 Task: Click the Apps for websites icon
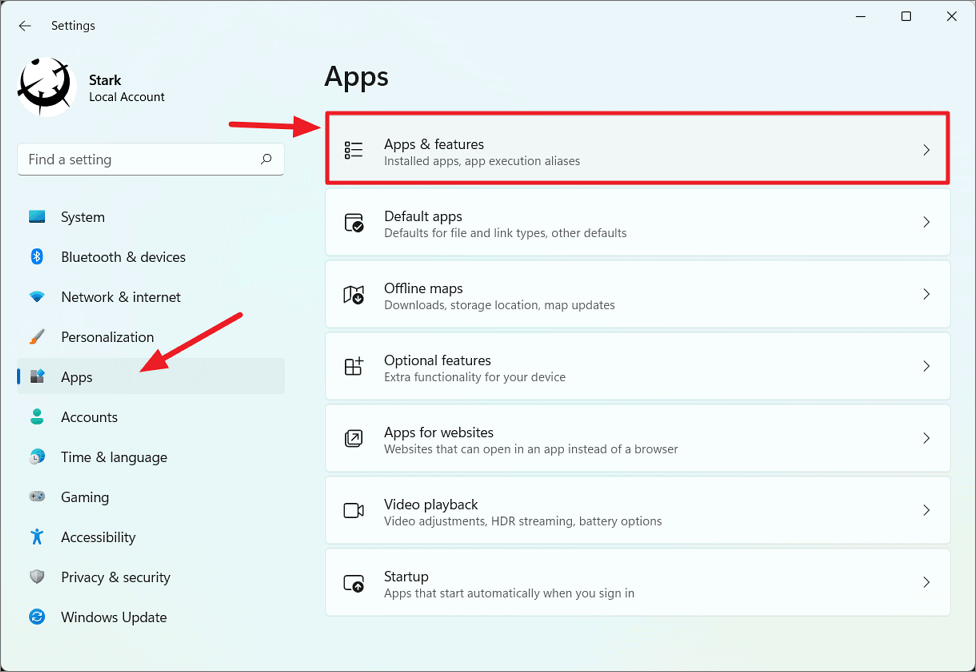point(354,438)
